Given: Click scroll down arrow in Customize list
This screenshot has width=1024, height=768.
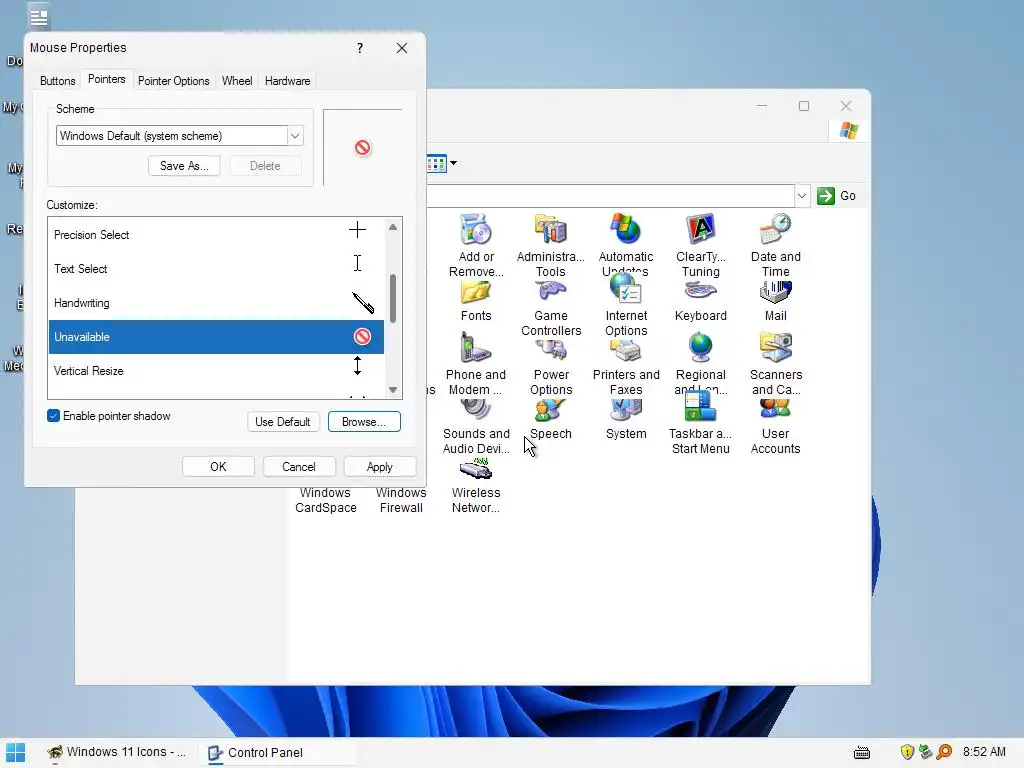Looking at the screenshot, I should pyautogui.click(x=392, y=390).
